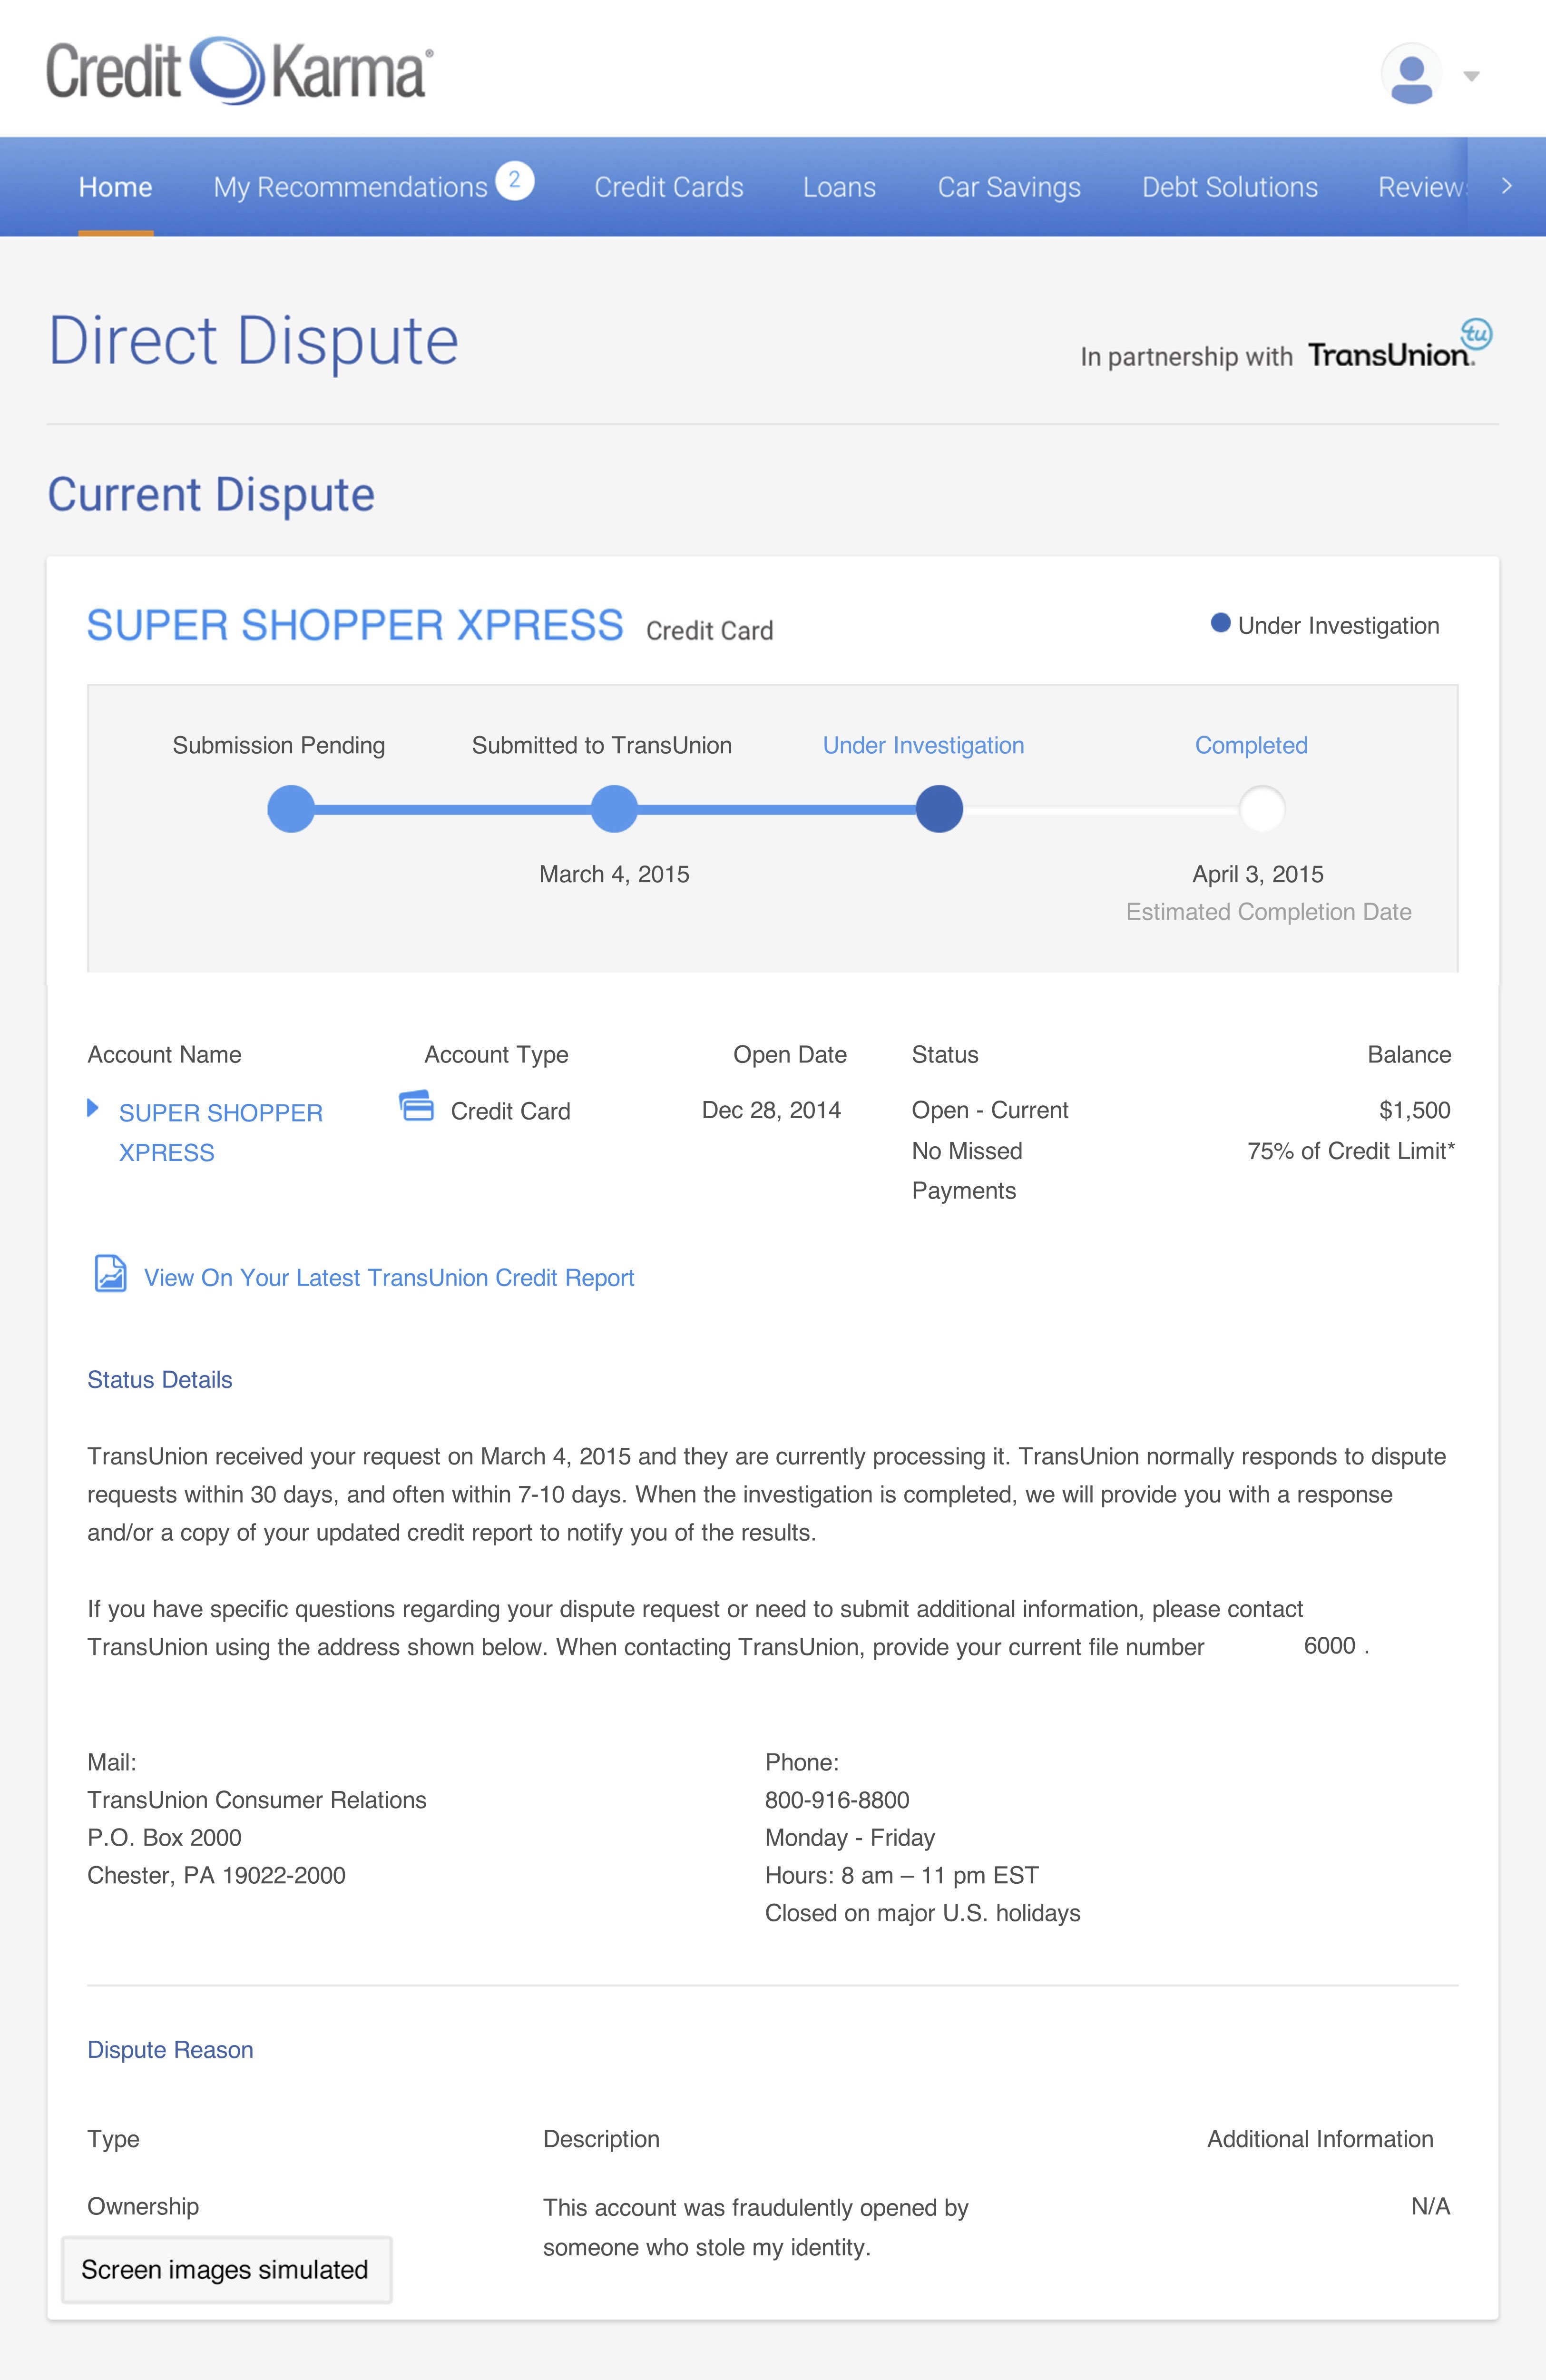Open the Credit Cards menu
This screenshot has width=1546, height=2380.
tap(668, 187)
